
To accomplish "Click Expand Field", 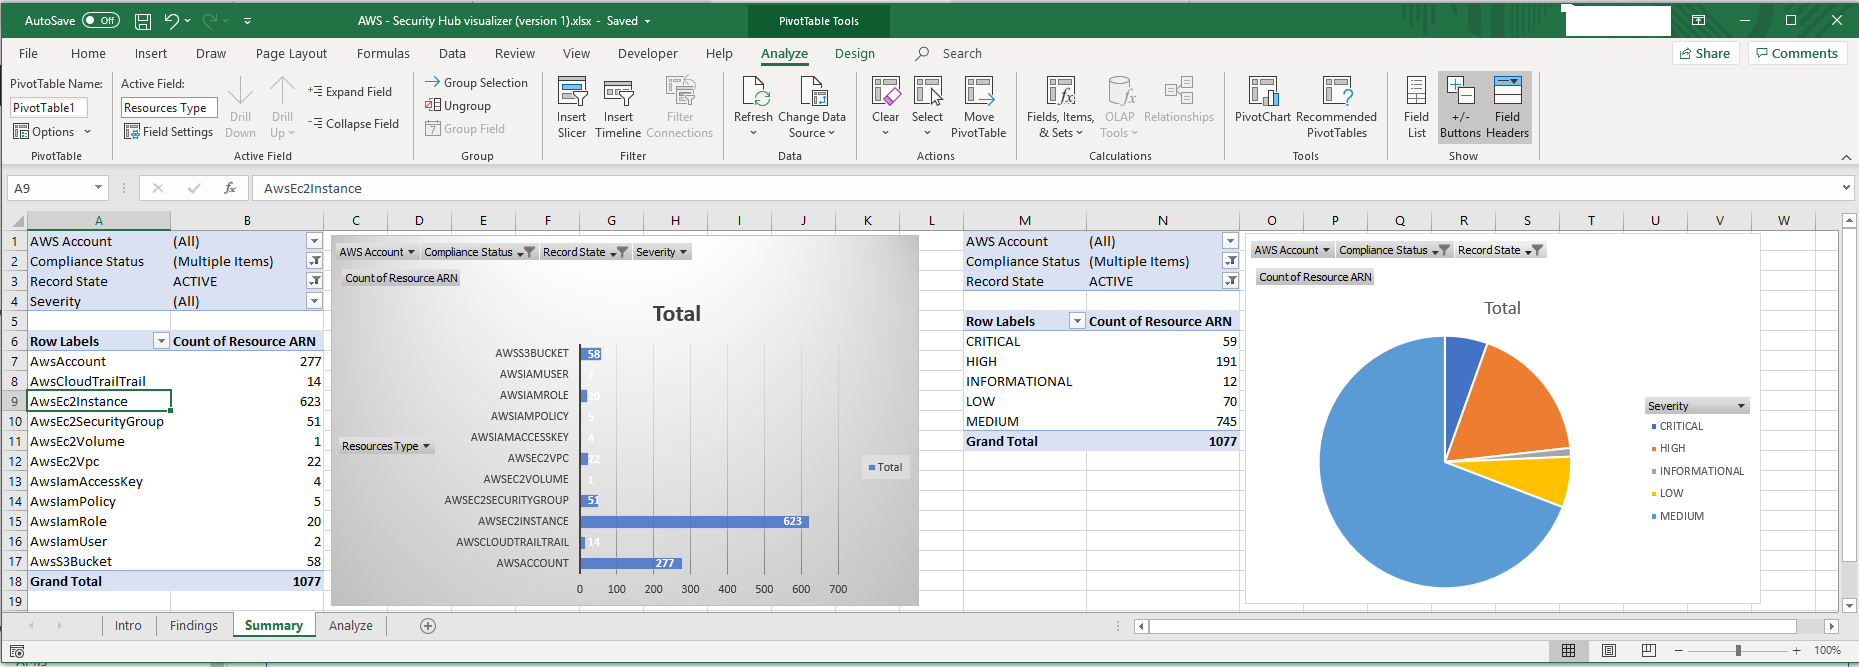I will click(350, 91).
